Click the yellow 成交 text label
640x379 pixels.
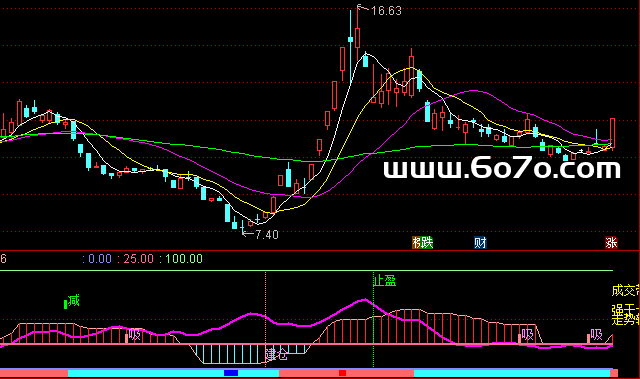625,290
